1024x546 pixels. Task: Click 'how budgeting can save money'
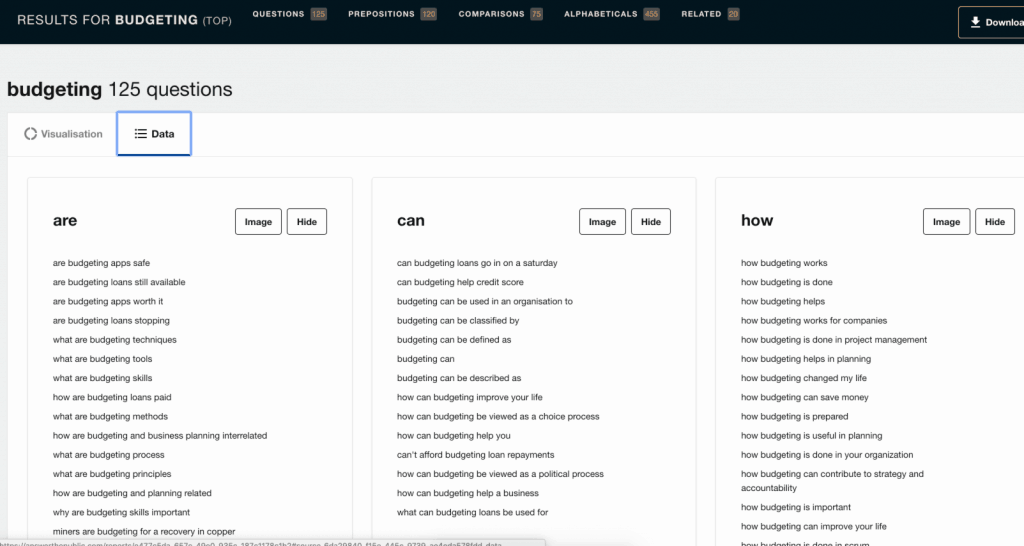pyautogui.click(x=805, y=397)
